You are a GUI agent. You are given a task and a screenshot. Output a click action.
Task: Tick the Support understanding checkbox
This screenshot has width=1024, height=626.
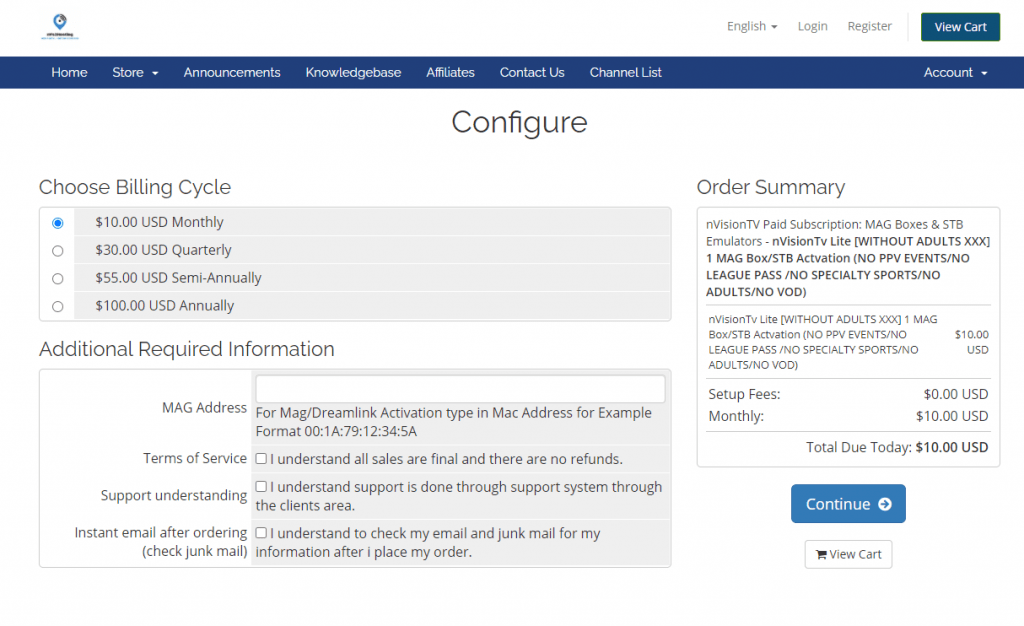click(x=261, y=487)
